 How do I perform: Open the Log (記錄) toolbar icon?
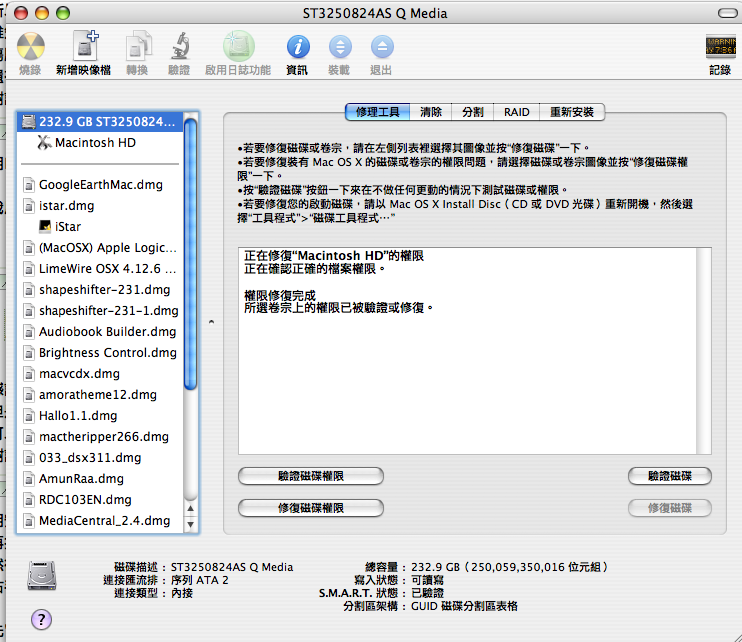(720, 46)
